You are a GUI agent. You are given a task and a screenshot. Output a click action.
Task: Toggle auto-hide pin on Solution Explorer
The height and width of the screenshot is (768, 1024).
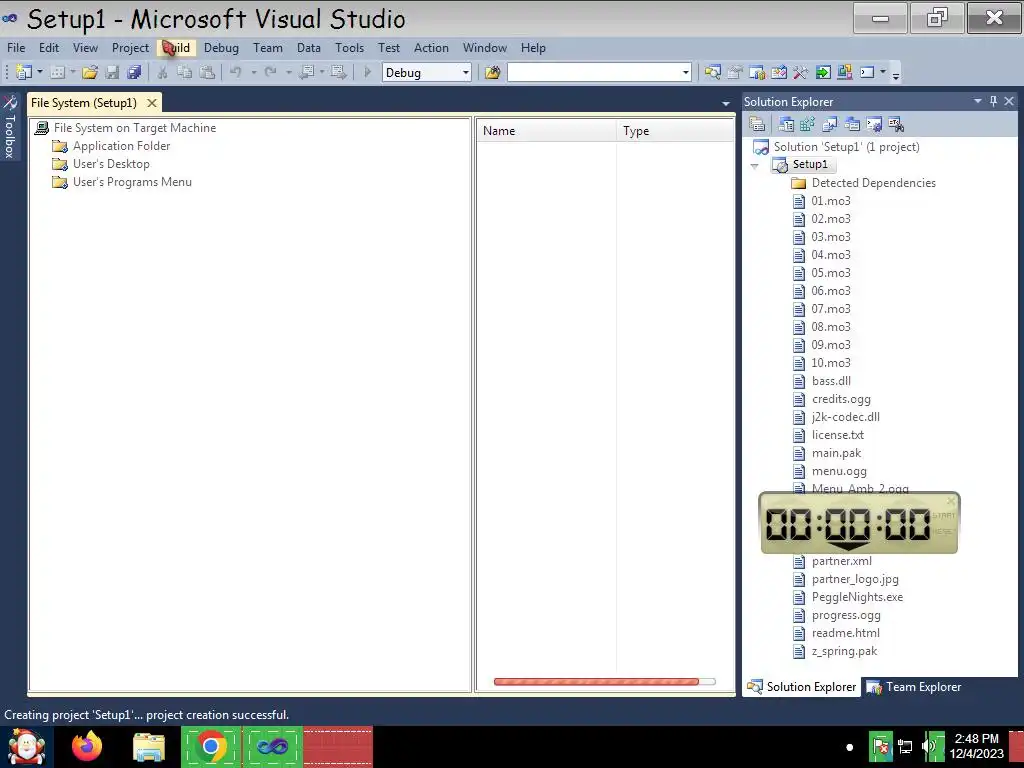click(x=993, y=101)
